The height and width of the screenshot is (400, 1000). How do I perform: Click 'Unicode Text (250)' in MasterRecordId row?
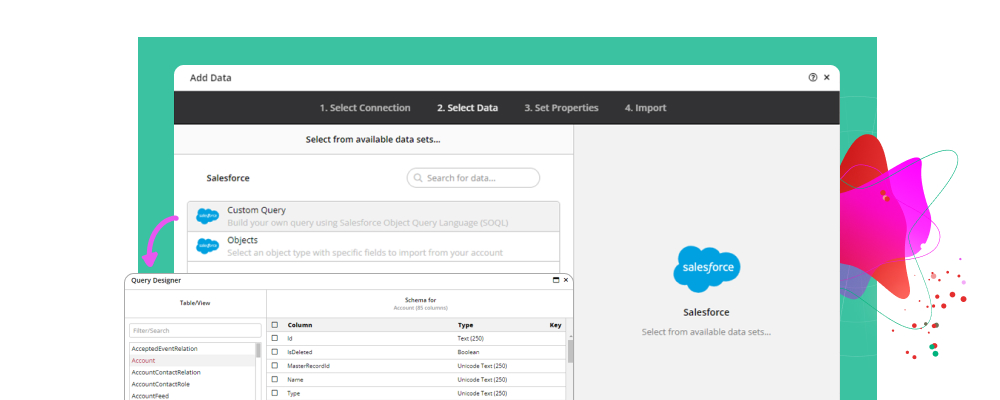pos(482,366)
